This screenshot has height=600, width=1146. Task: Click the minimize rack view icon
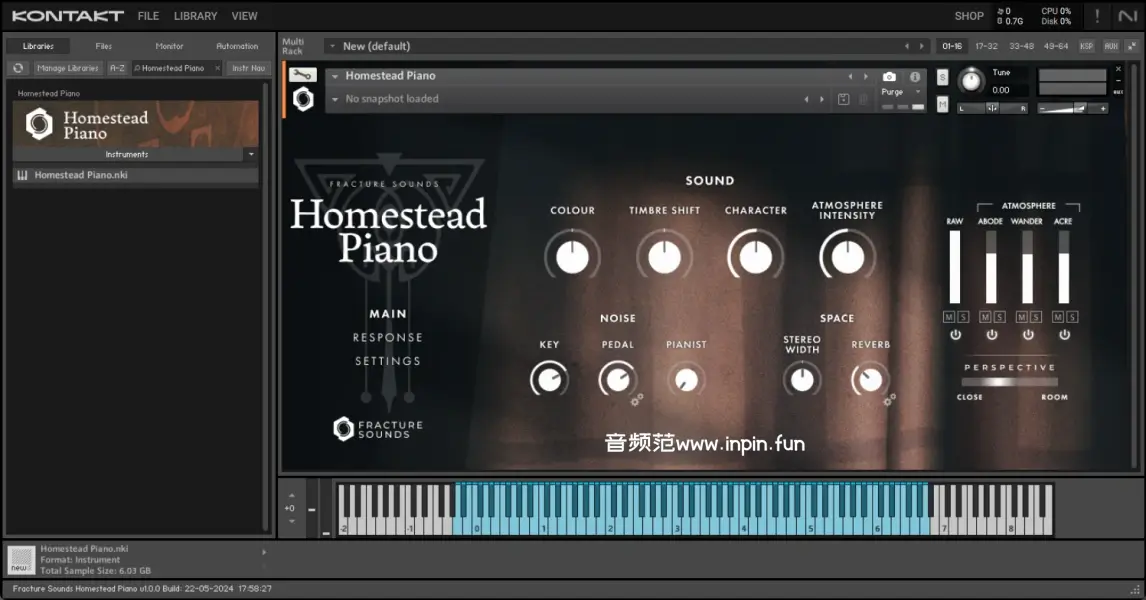[x=1132, y=46]
